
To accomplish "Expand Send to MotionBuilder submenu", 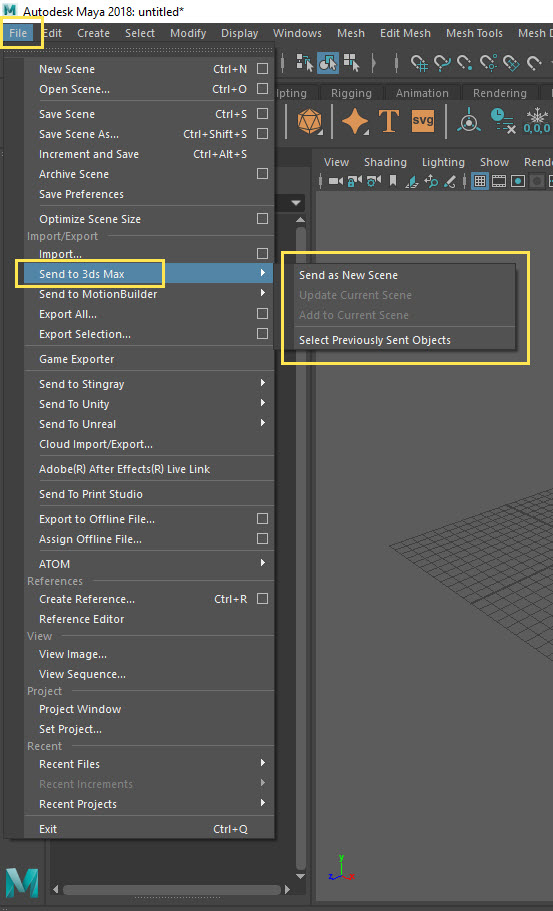I will point(263,293).
